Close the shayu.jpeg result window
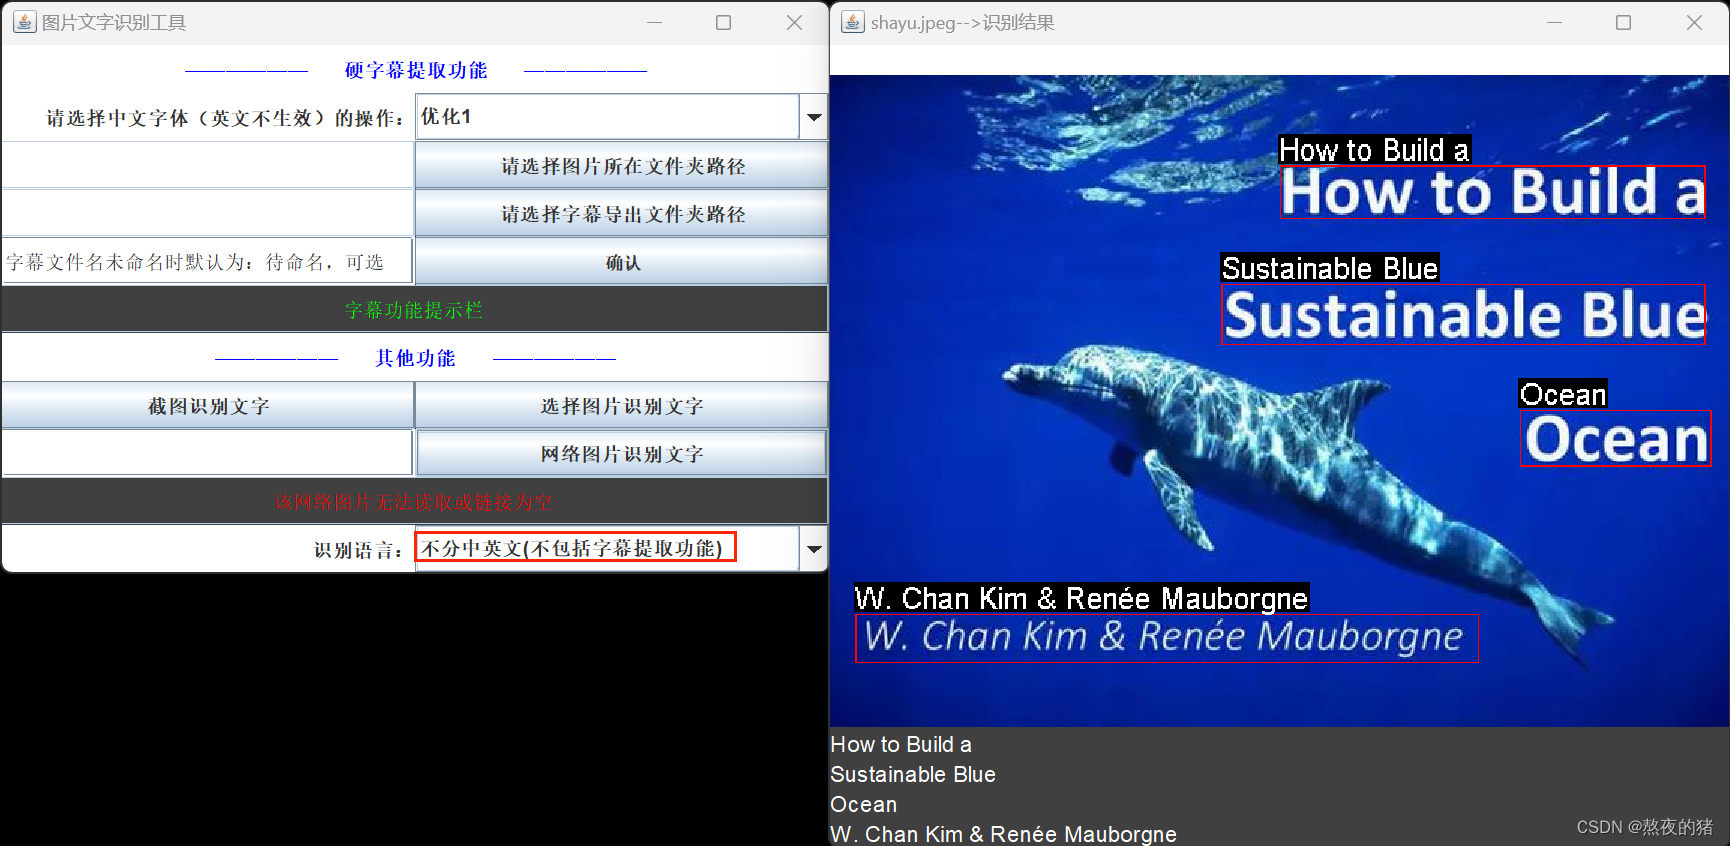 [1694, 22]
